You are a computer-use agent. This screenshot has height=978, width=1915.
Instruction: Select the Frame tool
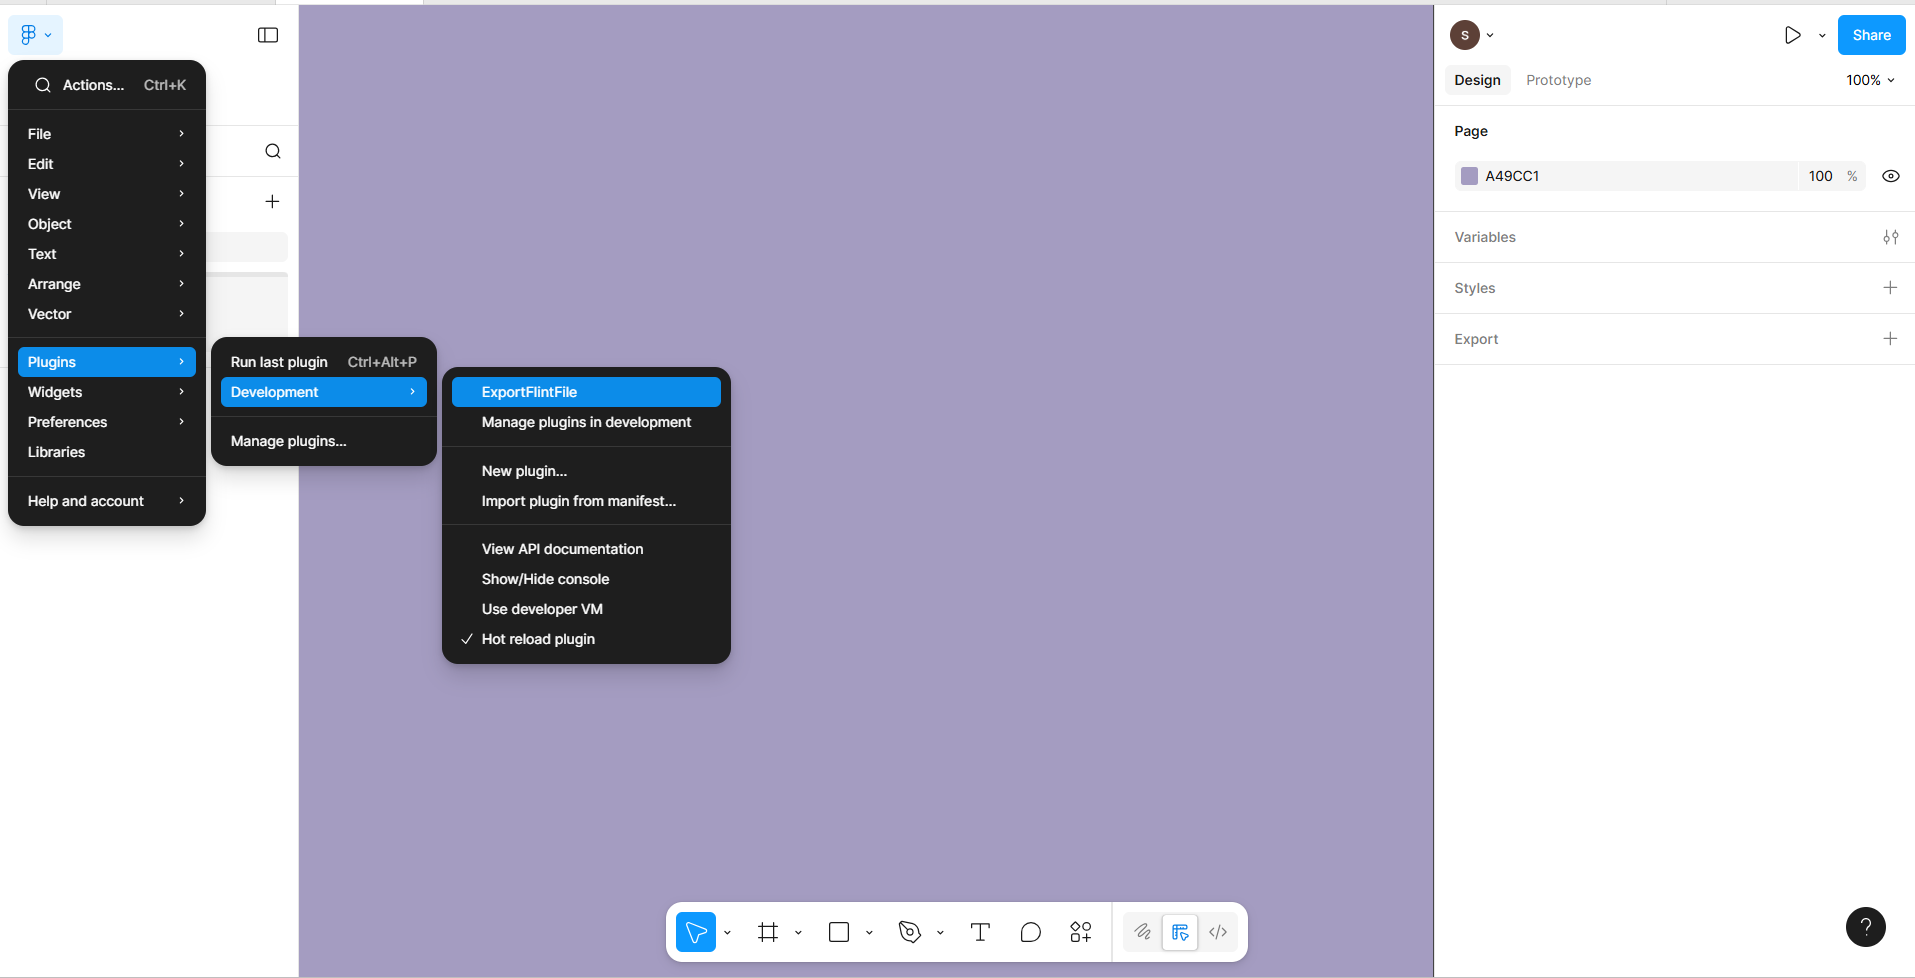[768, 932]
